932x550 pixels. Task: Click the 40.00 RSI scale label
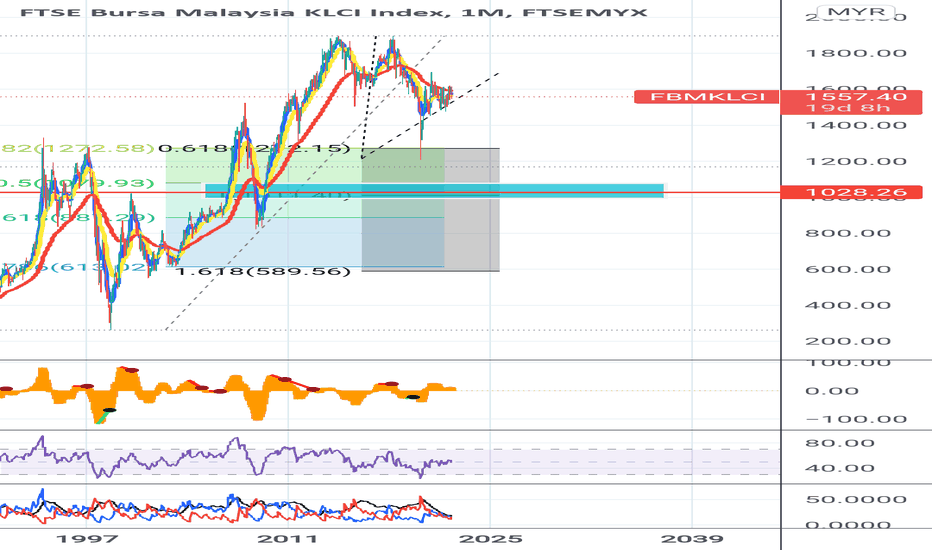coord(840,468)
